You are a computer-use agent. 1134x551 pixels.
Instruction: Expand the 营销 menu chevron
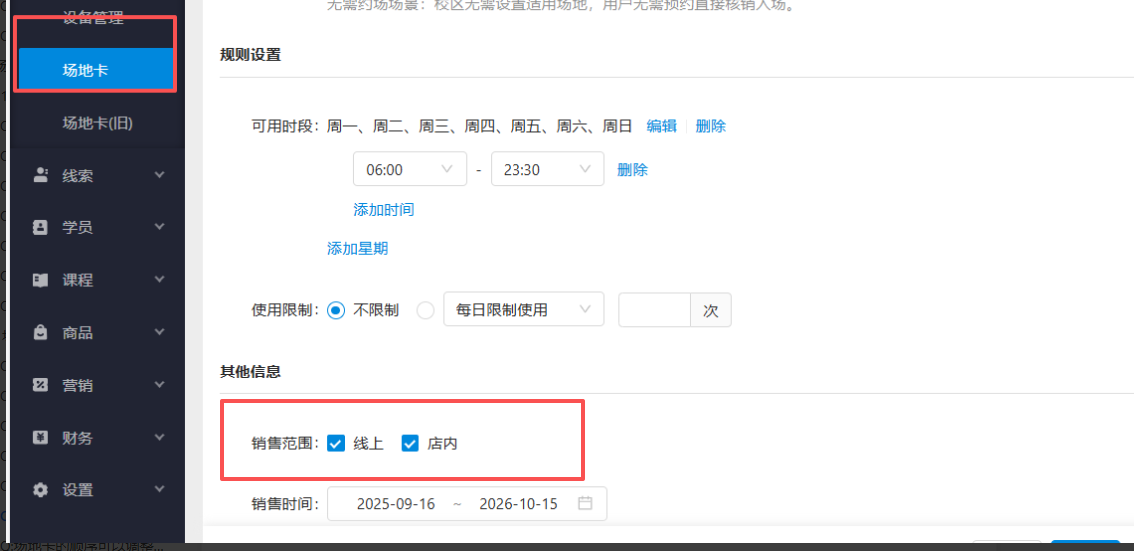pyautogui.click(x=159, y=385)
